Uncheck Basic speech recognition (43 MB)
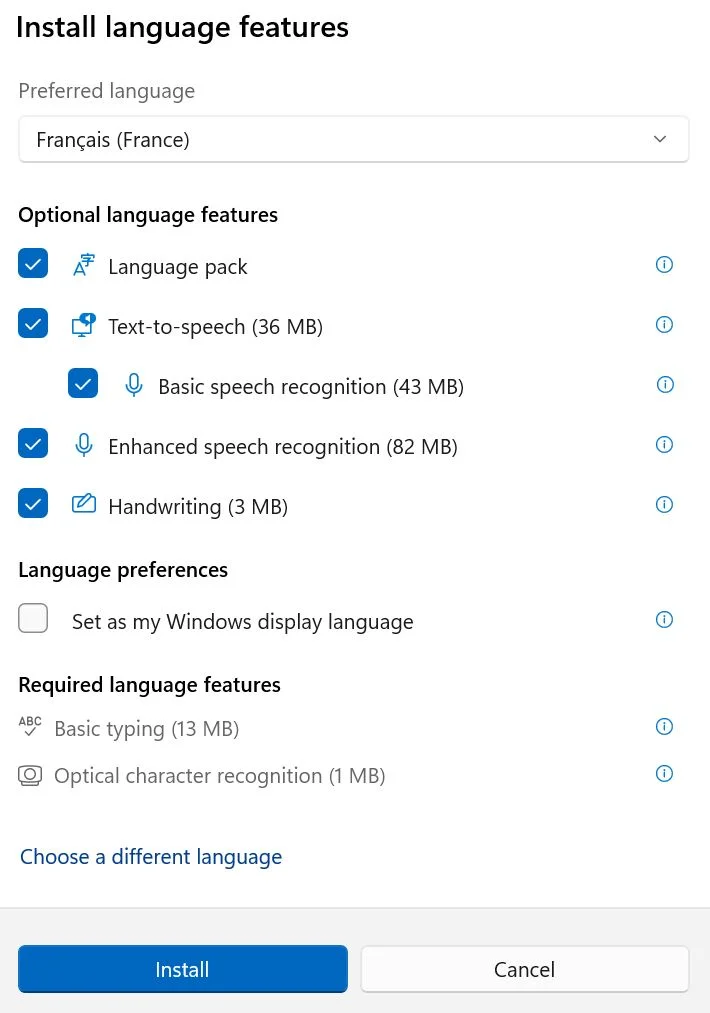Screen dimensions: 710x1013 click(x=83, y=383)
